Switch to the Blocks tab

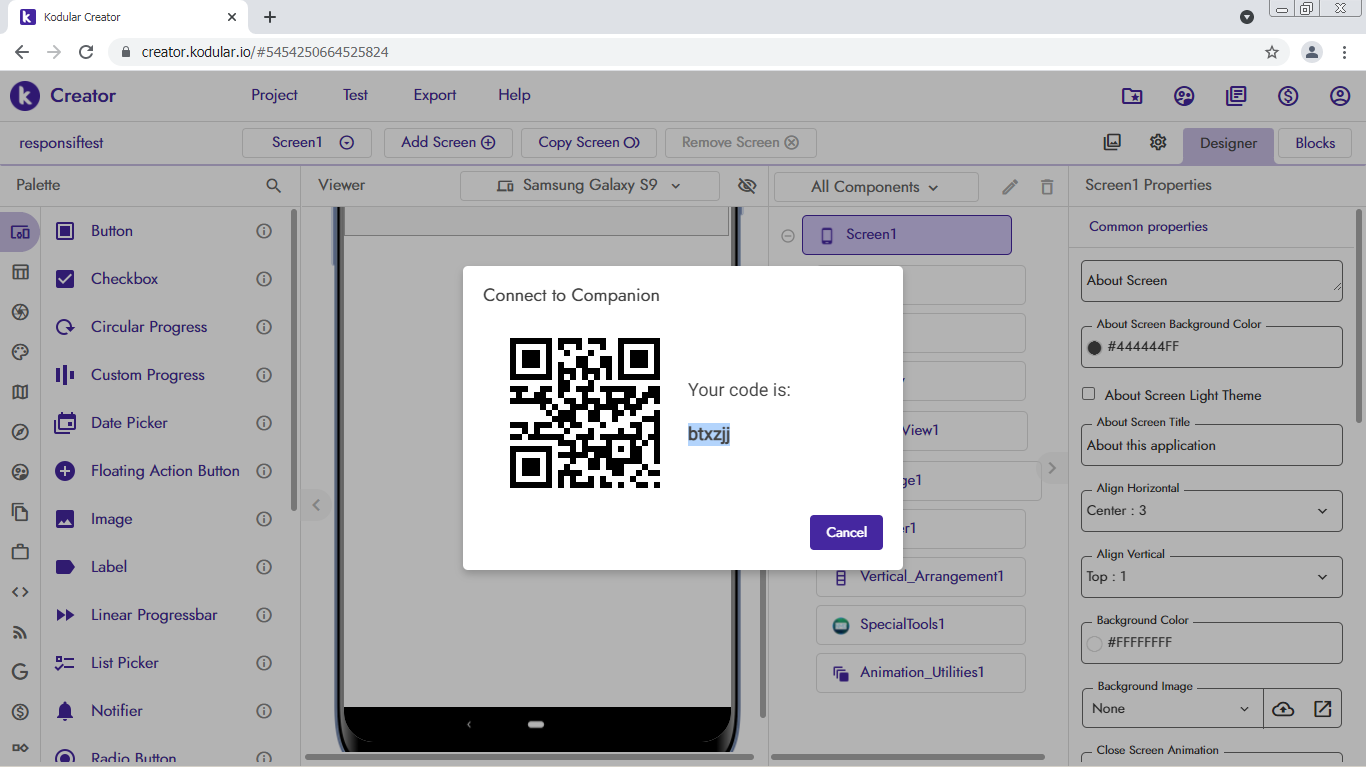pyautogui.click(x=1314, y=143)
